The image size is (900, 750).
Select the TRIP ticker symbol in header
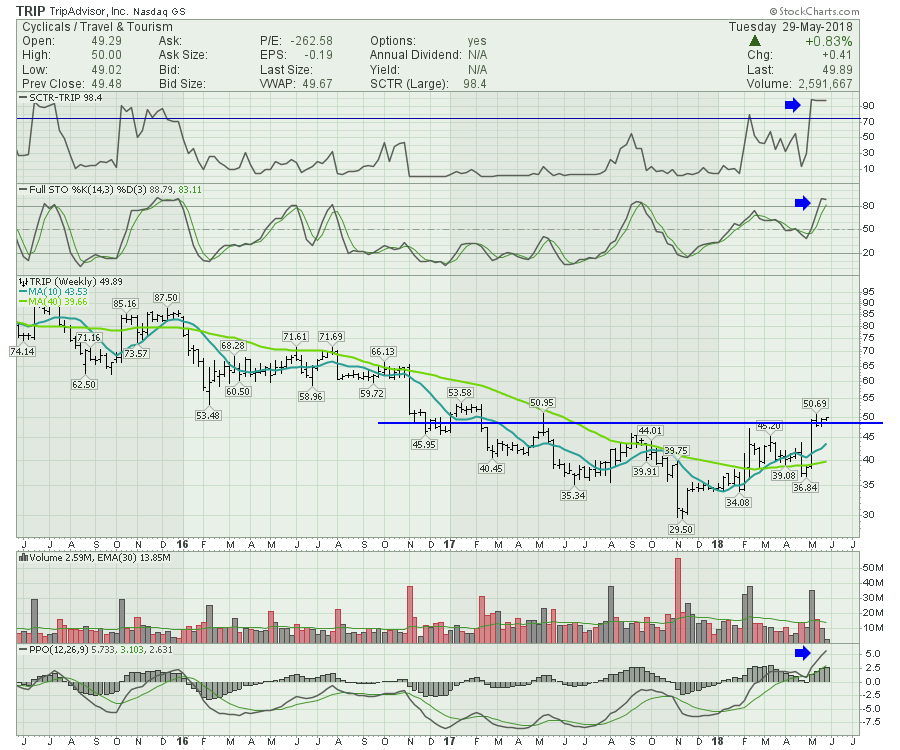30,11
